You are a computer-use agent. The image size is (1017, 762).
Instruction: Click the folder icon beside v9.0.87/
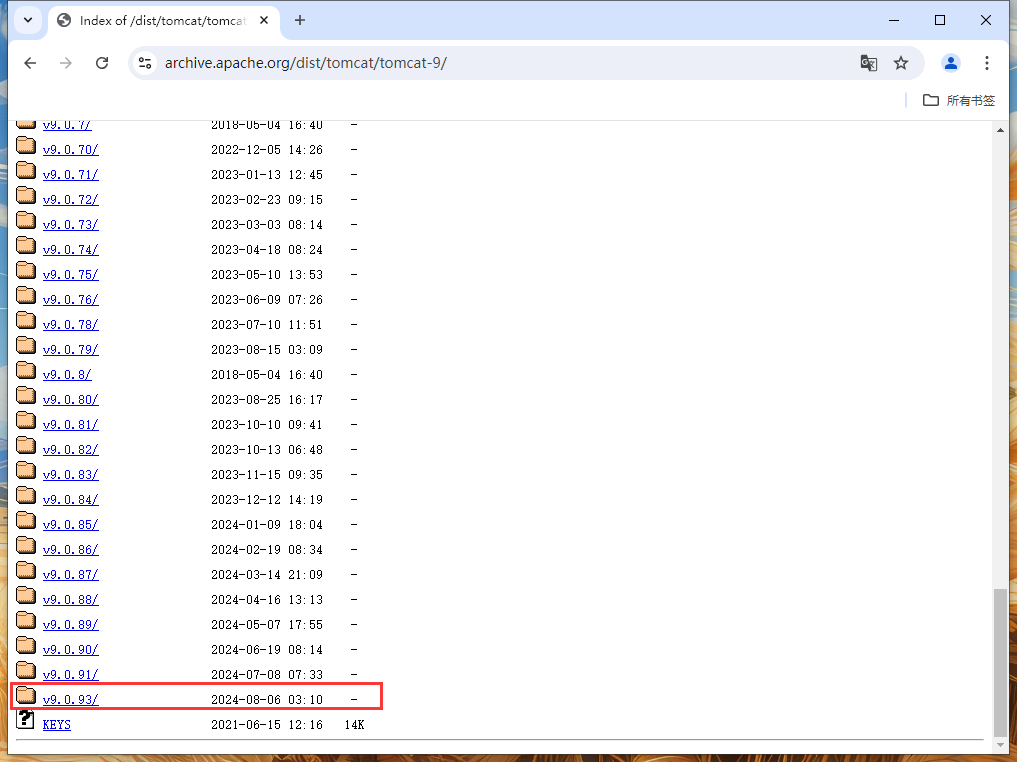coord(26,570)
